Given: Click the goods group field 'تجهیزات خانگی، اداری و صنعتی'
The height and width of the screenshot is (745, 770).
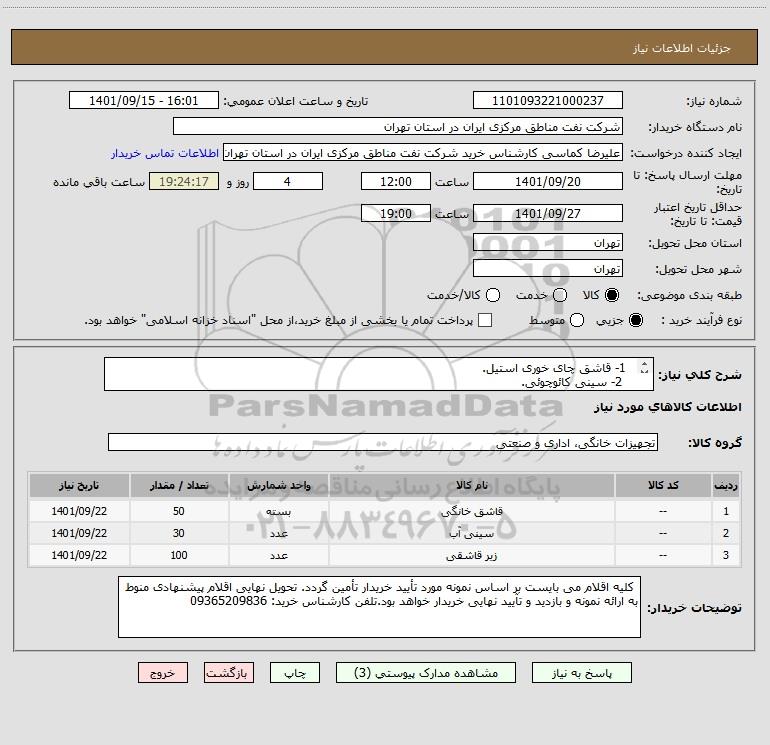Looking at the screenshot, I should point(383,442).
